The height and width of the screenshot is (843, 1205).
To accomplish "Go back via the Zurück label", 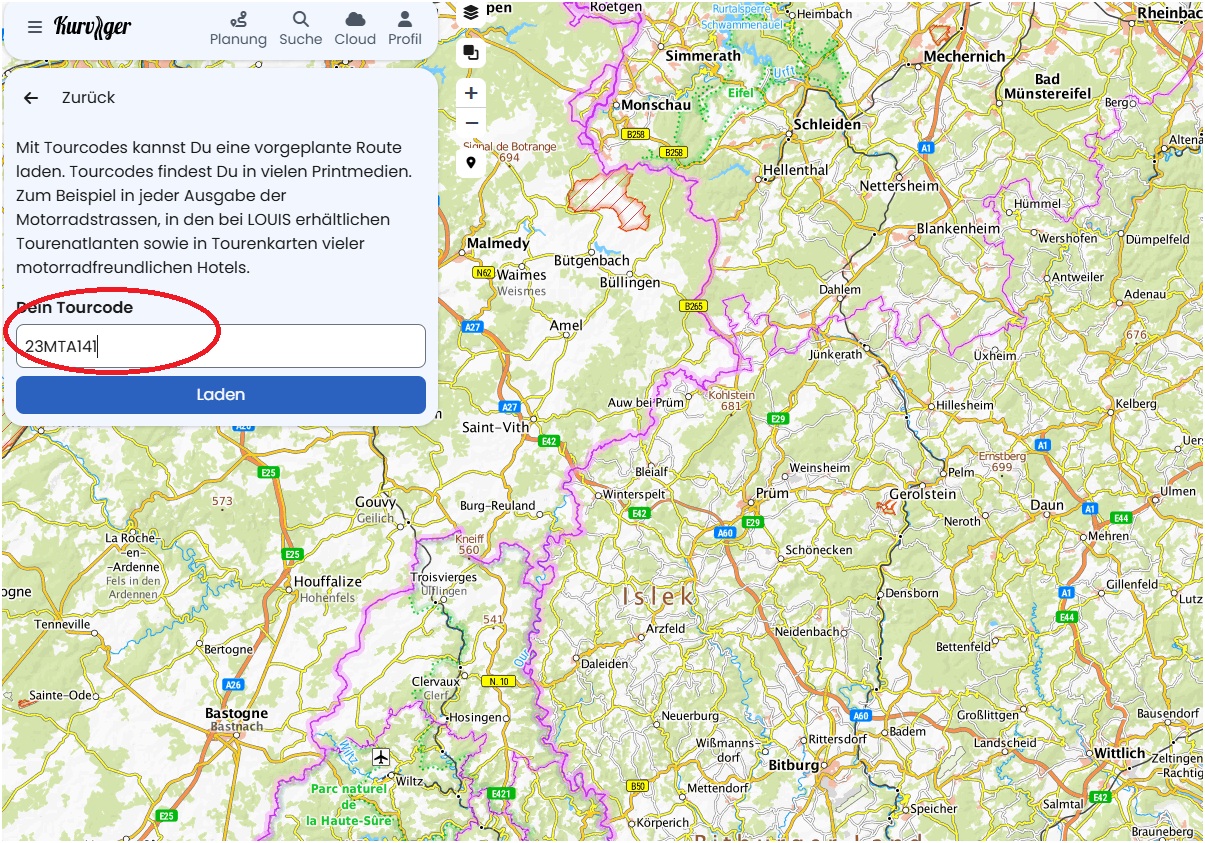I will (88, 98).
